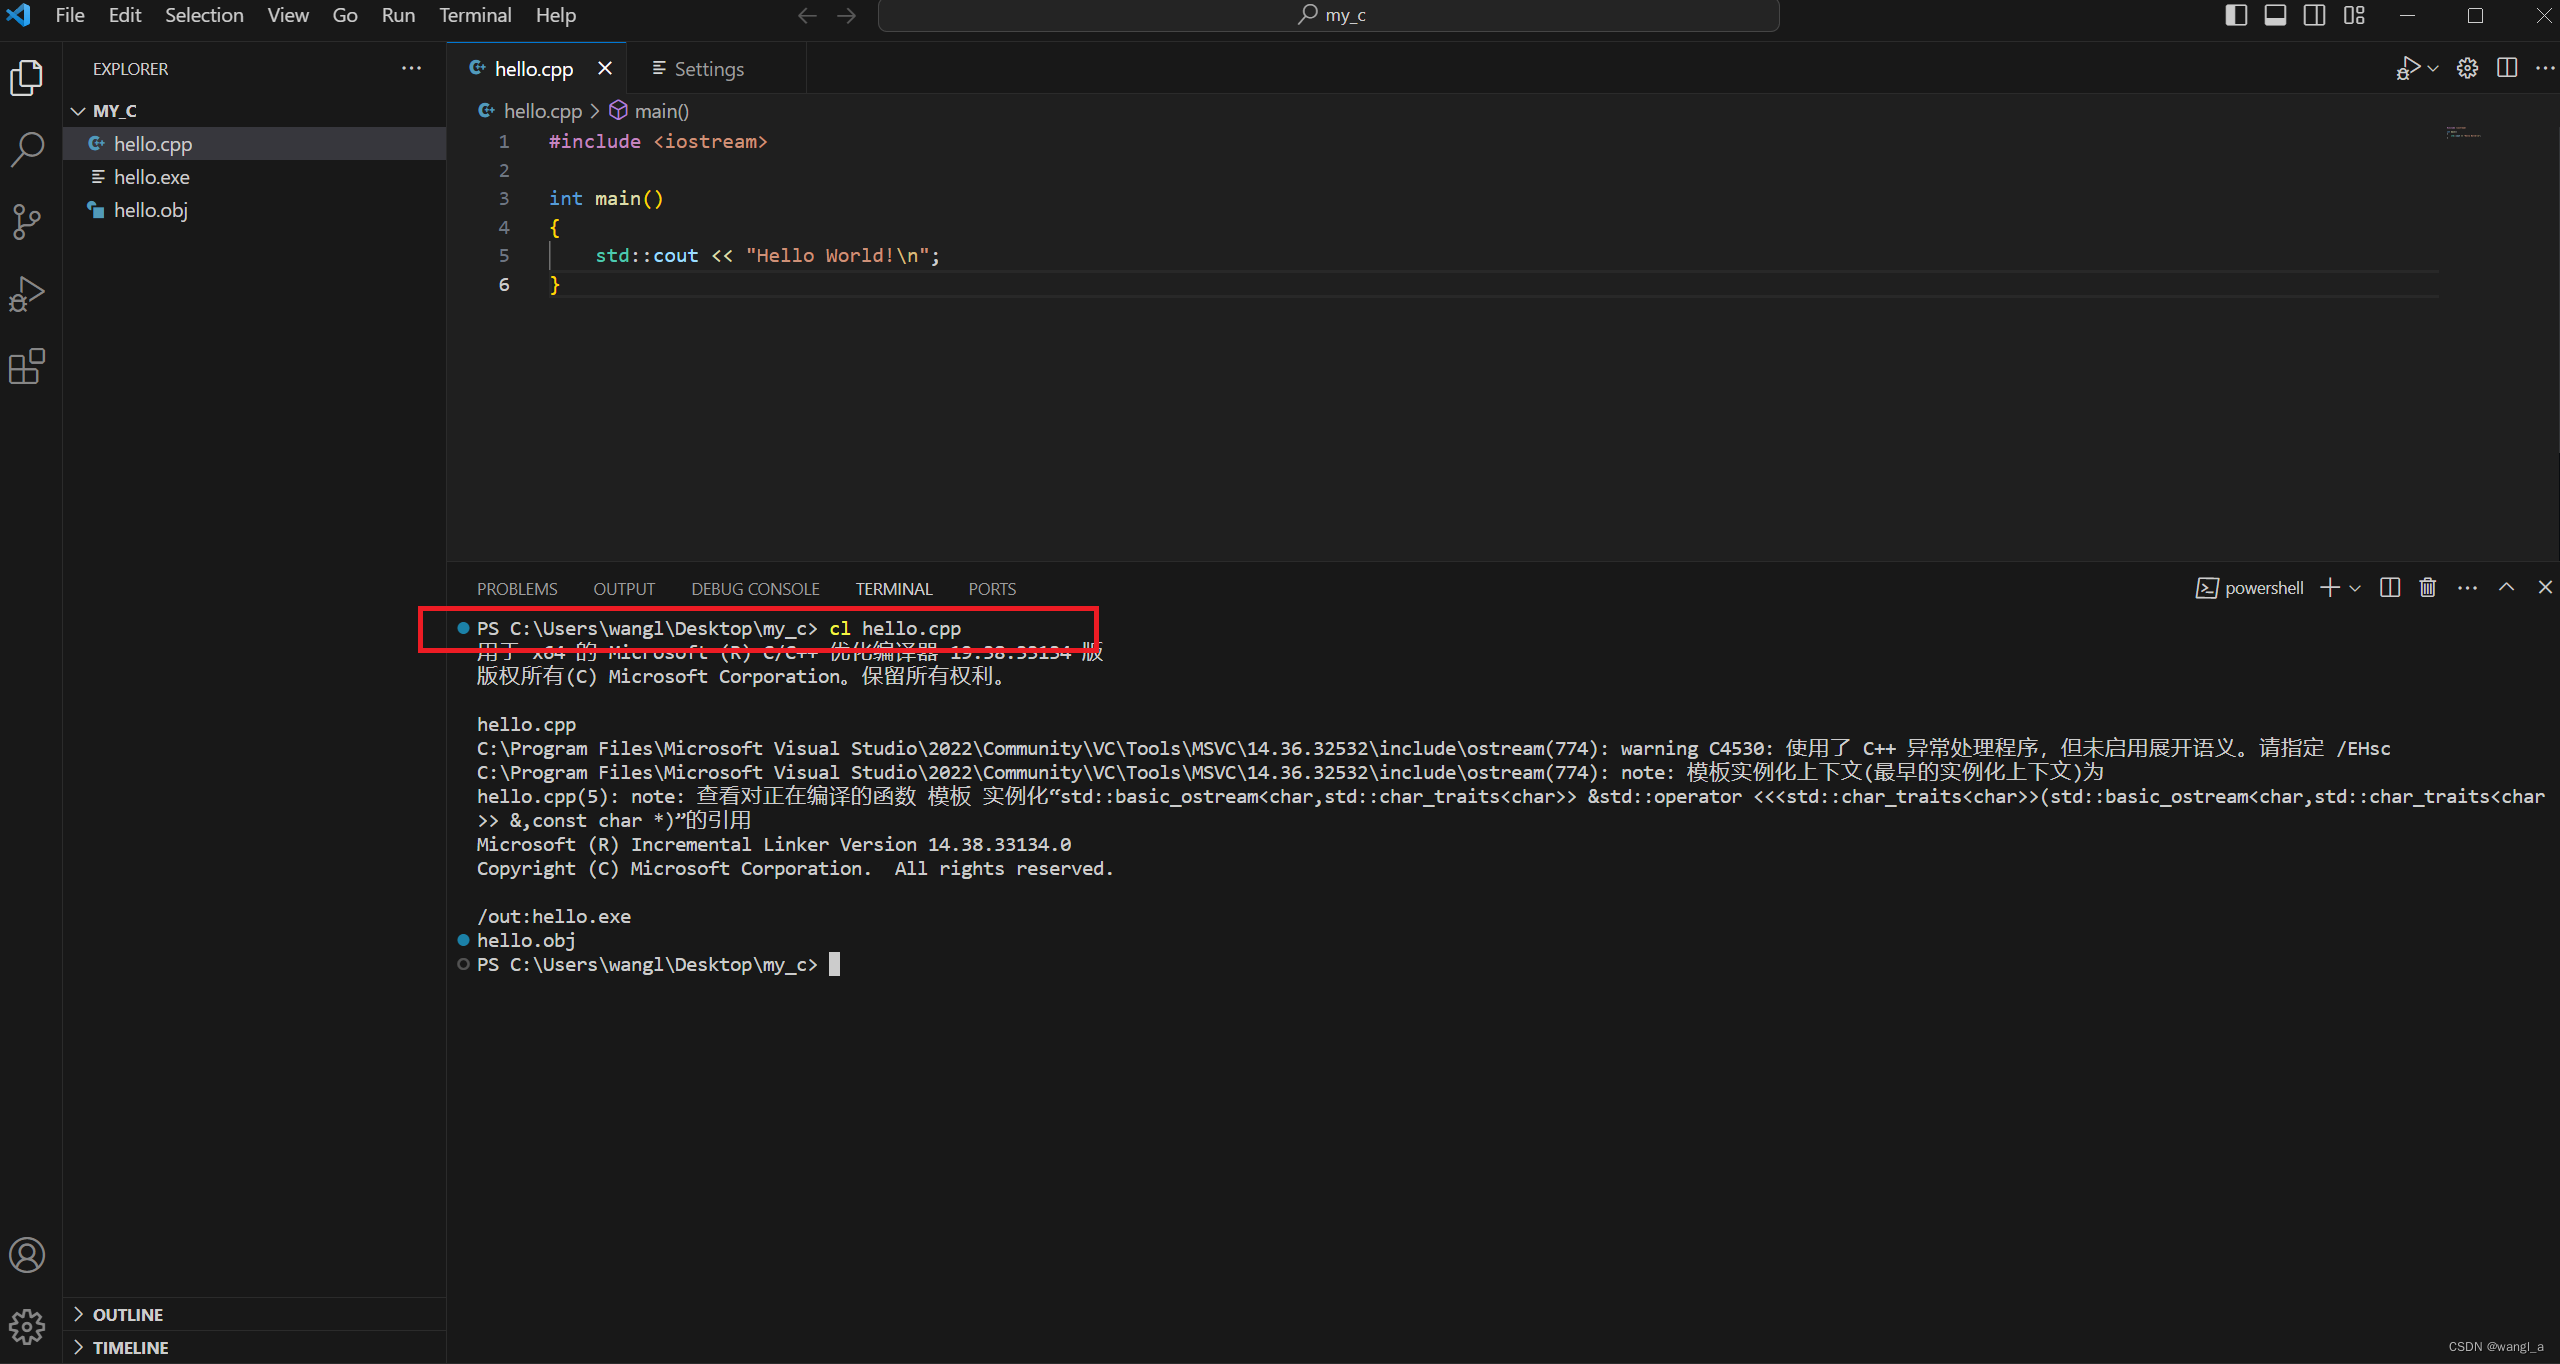Open the Help menu

pyautogui.click(x=555, y=15)
